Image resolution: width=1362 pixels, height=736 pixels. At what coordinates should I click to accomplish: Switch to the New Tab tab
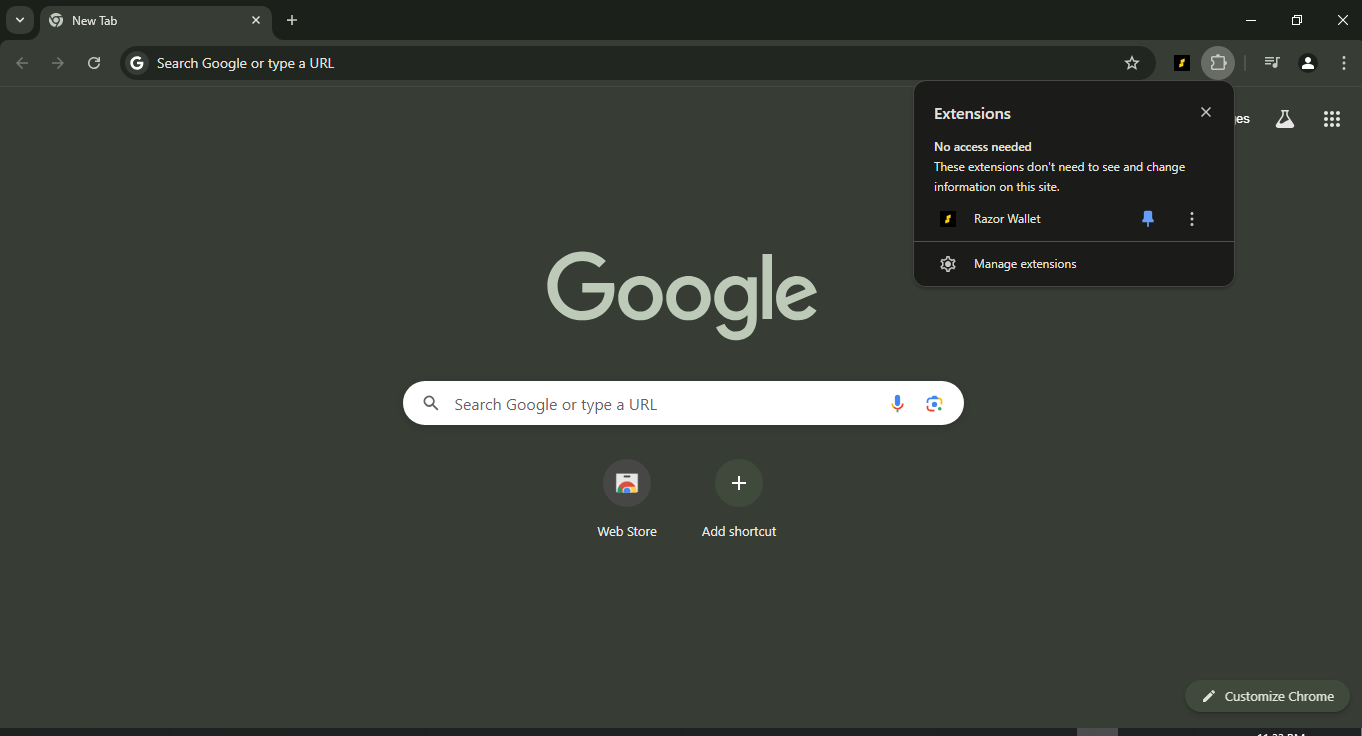[x=150, y=20]
